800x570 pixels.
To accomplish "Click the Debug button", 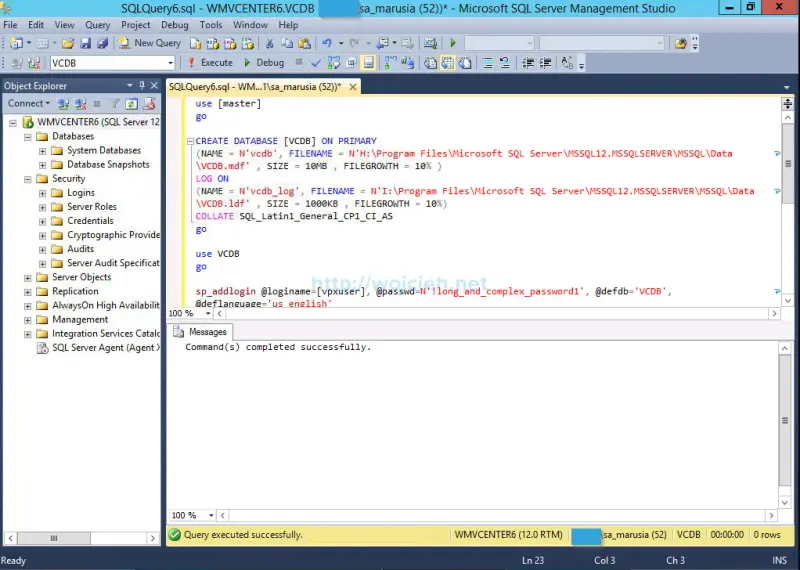I will 264,63.
